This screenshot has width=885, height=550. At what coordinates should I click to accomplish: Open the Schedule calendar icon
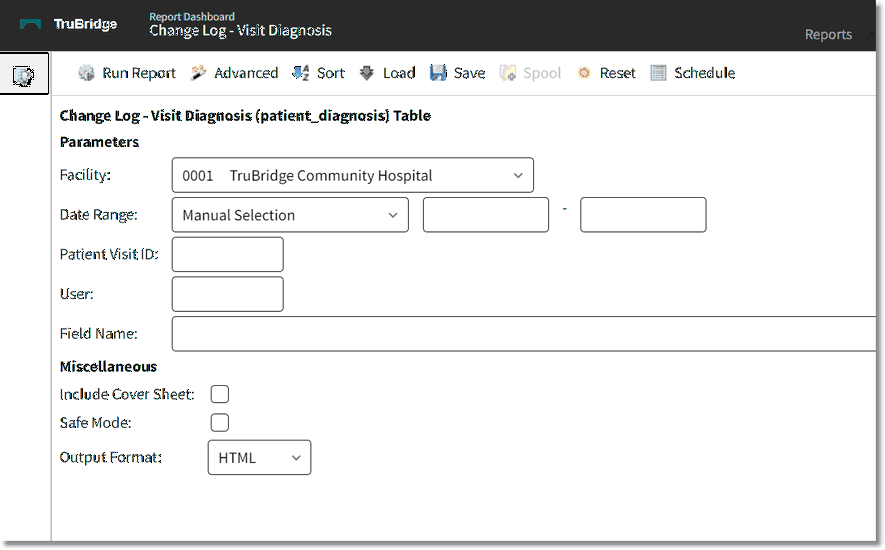pyautogui.click(x=658, y=73)
